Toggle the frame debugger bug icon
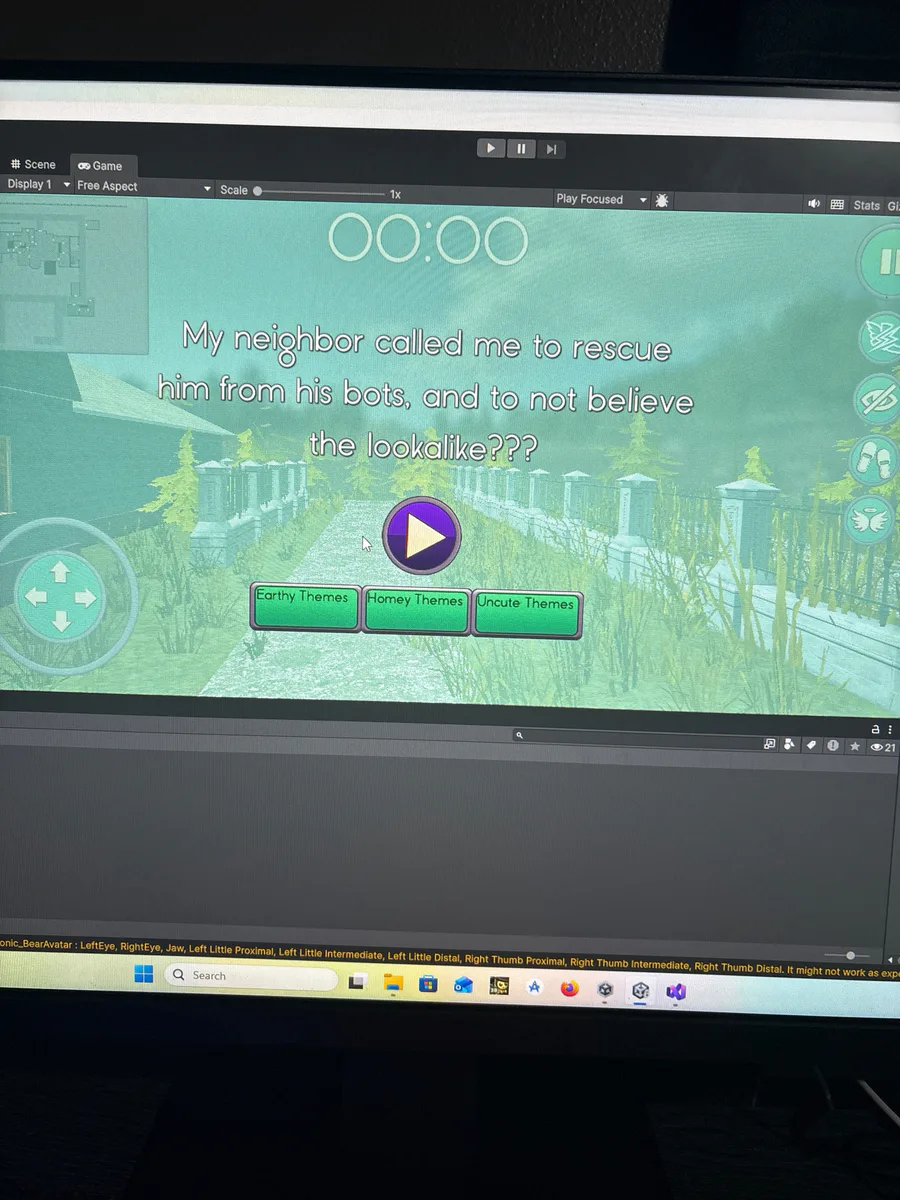Image resolution: width=900 pixels, height=1200 pixels. pyautogui.click(x=661, y=201)
